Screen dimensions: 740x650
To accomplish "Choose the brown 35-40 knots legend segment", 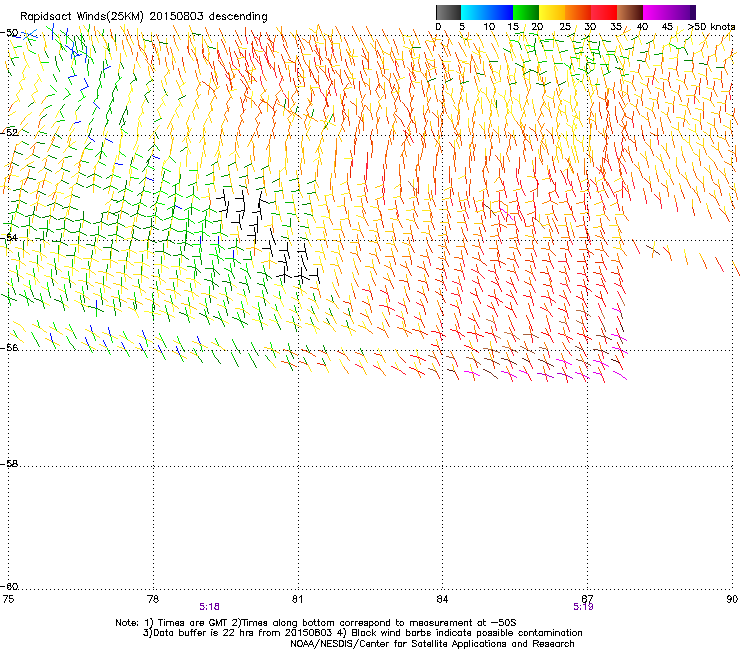I will pos(630,12).
